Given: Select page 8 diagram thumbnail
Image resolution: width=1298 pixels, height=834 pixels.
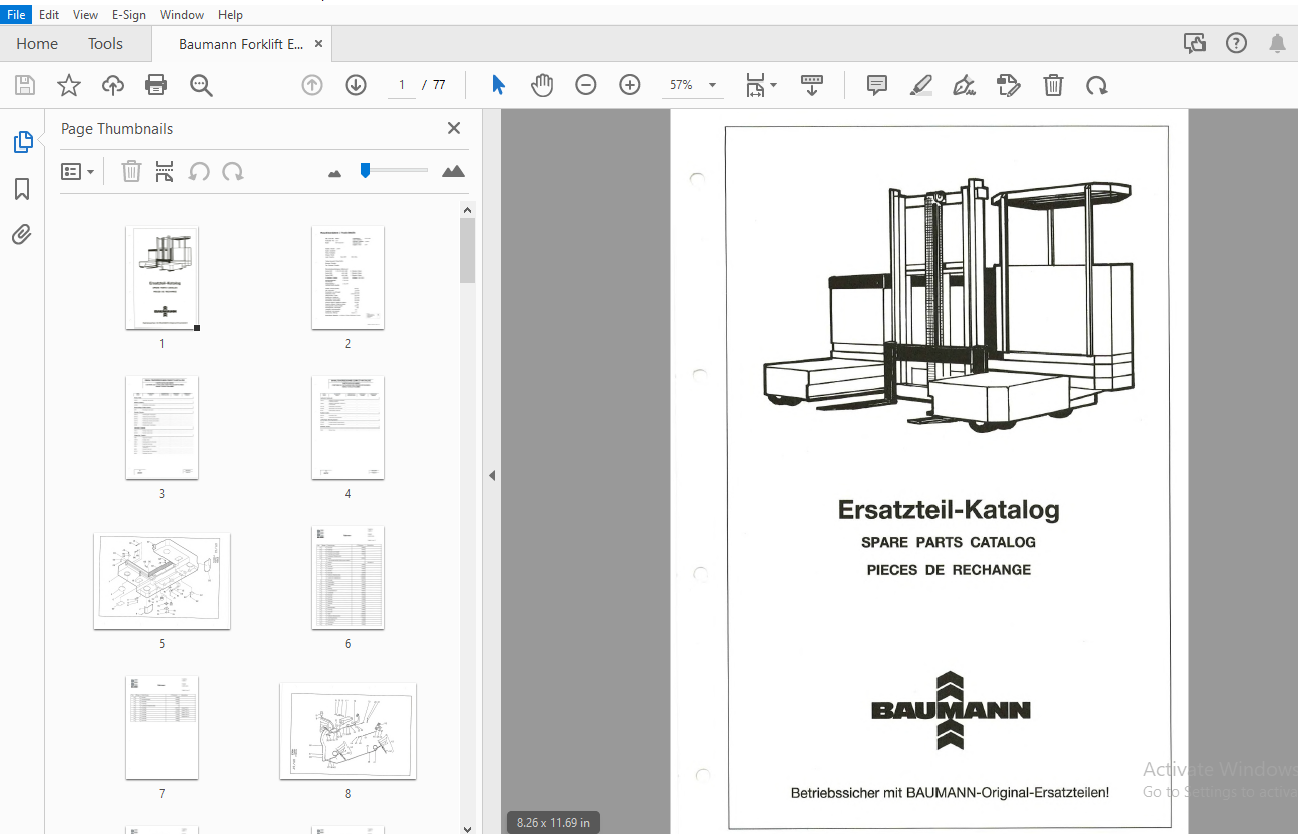Looking at the screenshot, I should [x=348, y=731].
